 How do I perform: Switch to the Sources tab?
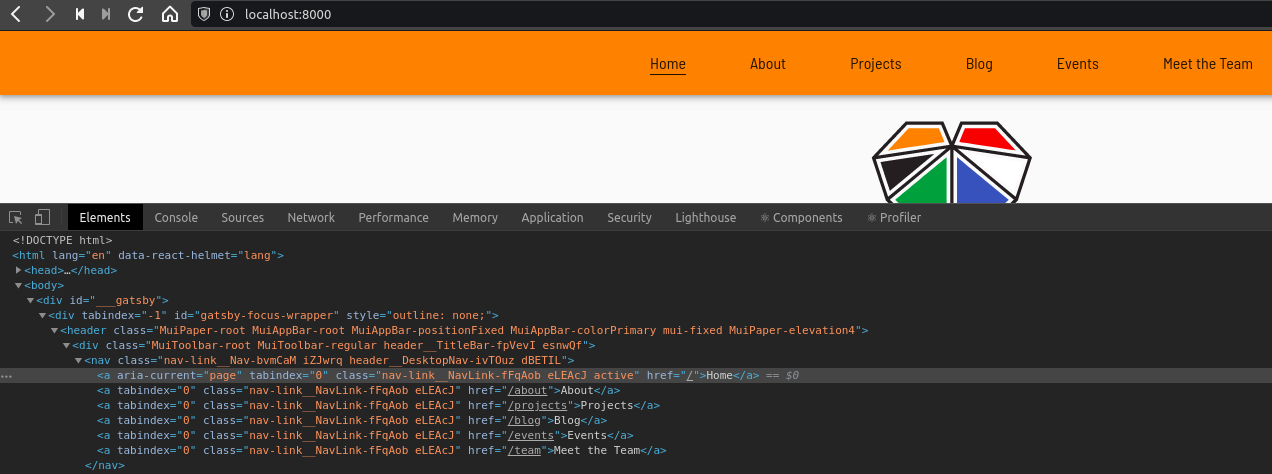coord(243,217)
